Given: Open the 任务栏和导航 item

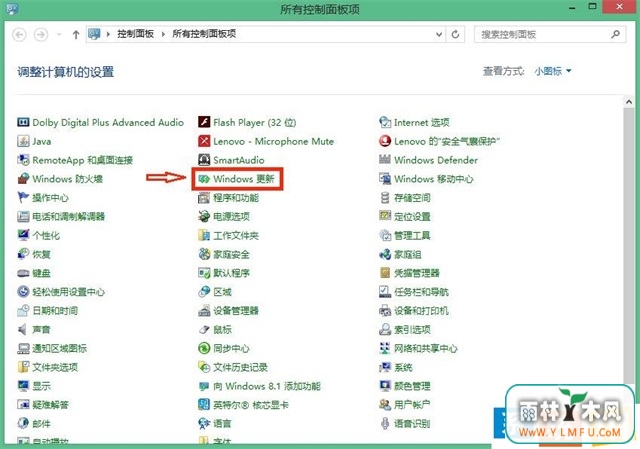Looking at the screenshot, I should 414,292.
